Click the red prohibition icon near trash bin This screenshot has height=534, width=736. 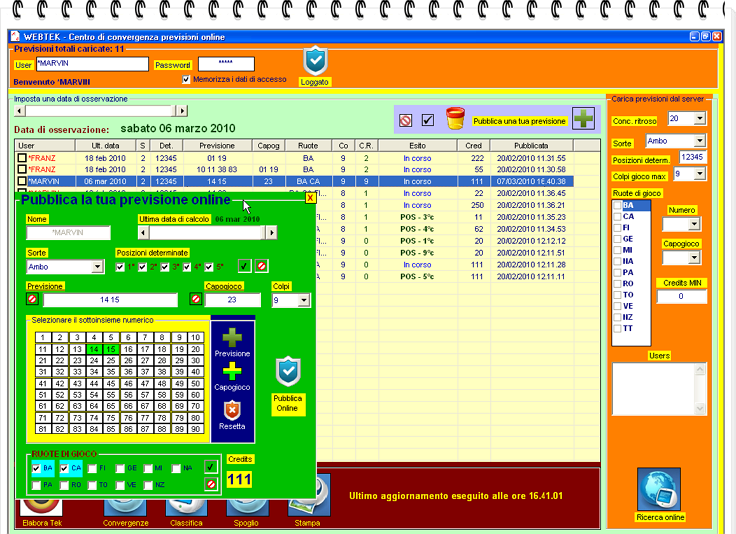click(406, 121)
